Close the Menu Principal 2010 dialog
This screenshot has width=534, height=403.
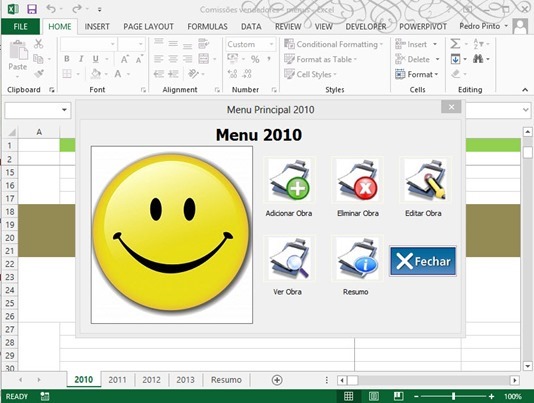pyautogui.click(x=451, y=107)
